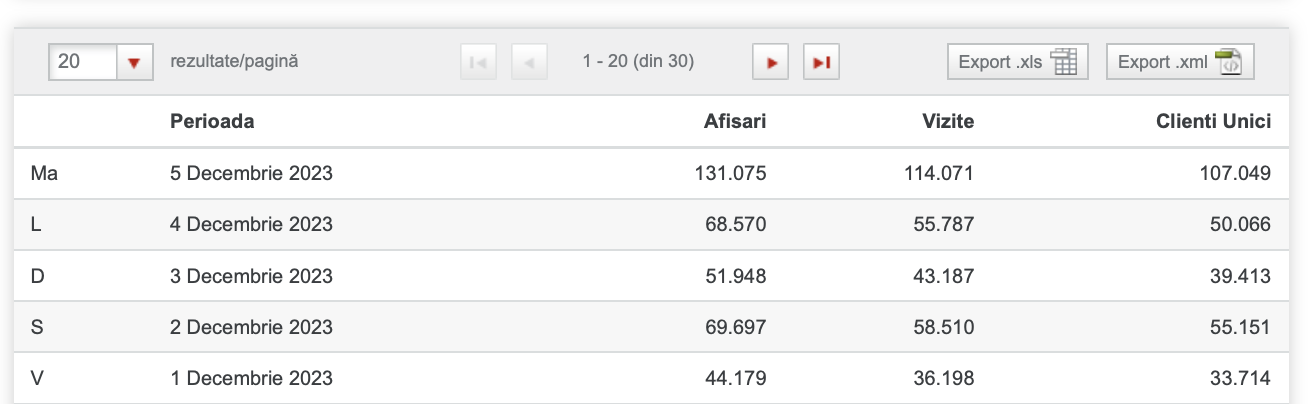The height and width of the screenshot is (404, 1310).
Task: Click the document icon on Export .xml
Action: point(1228,62)
